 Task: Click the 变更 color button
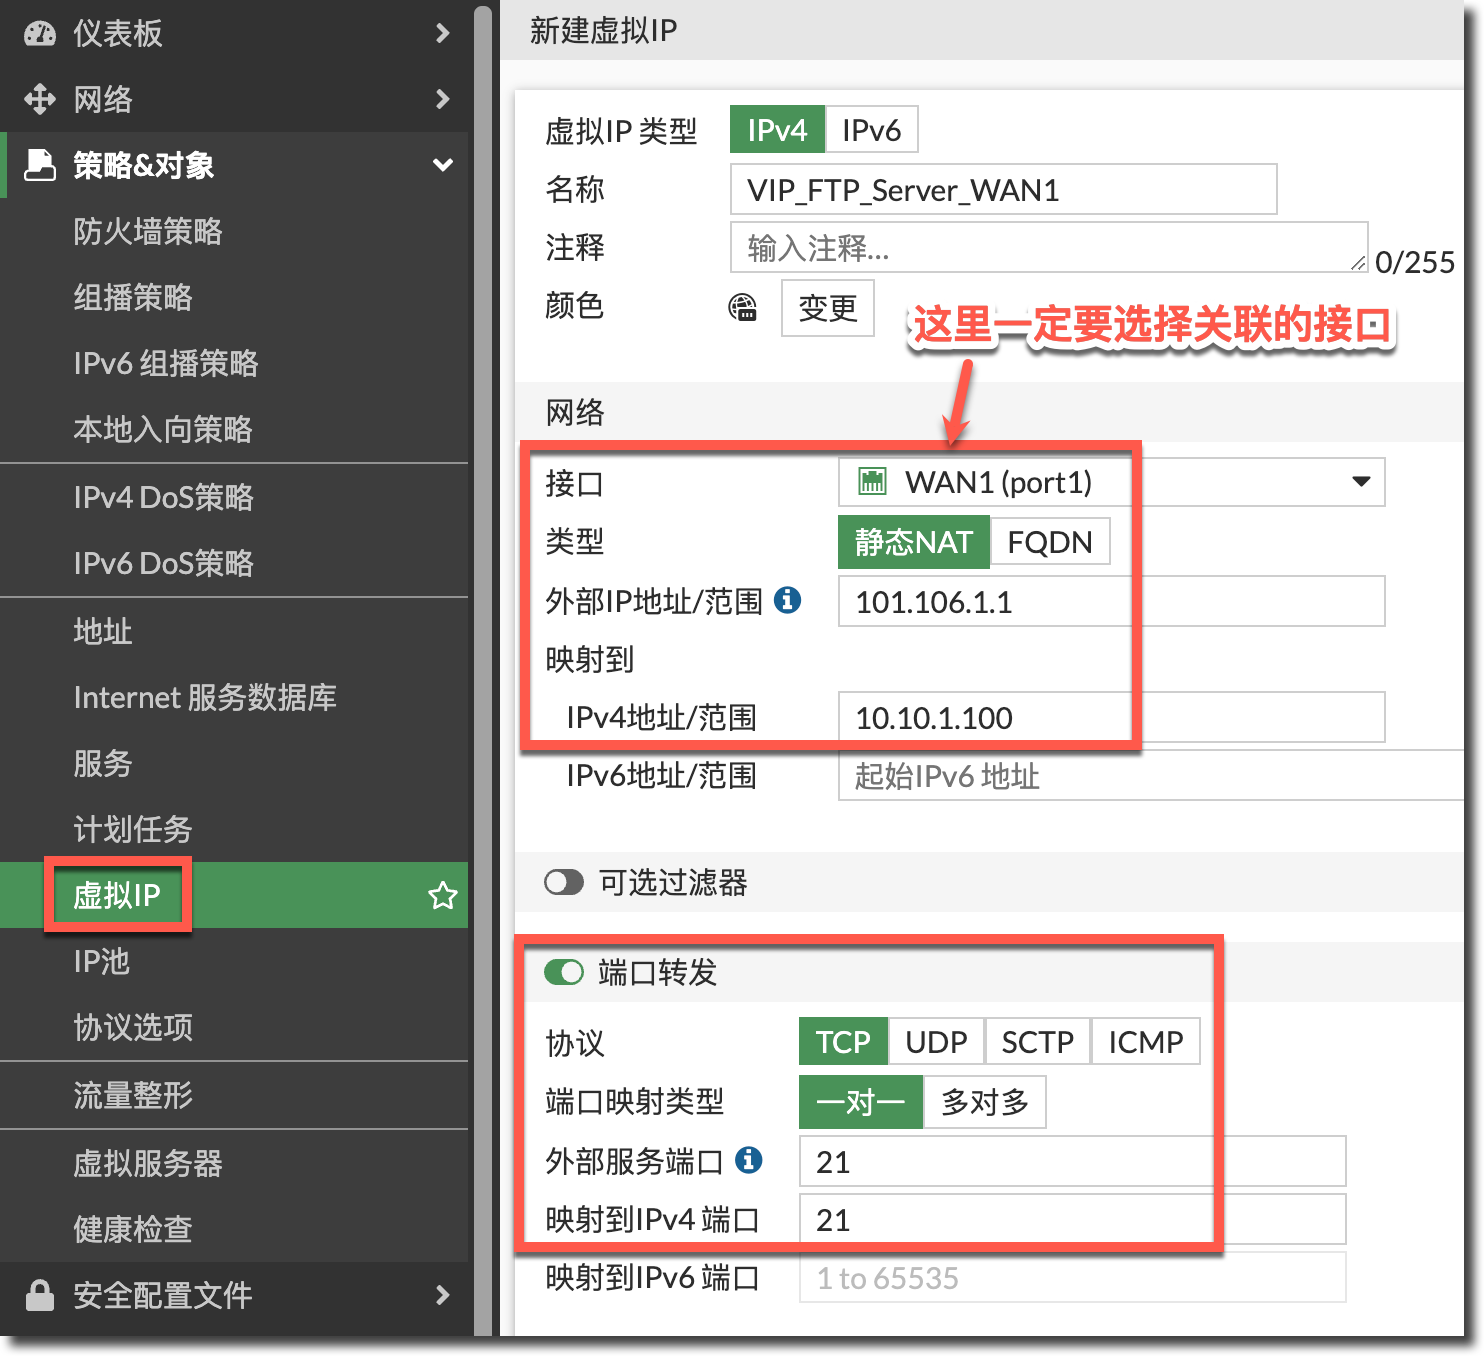pos(827,308)
